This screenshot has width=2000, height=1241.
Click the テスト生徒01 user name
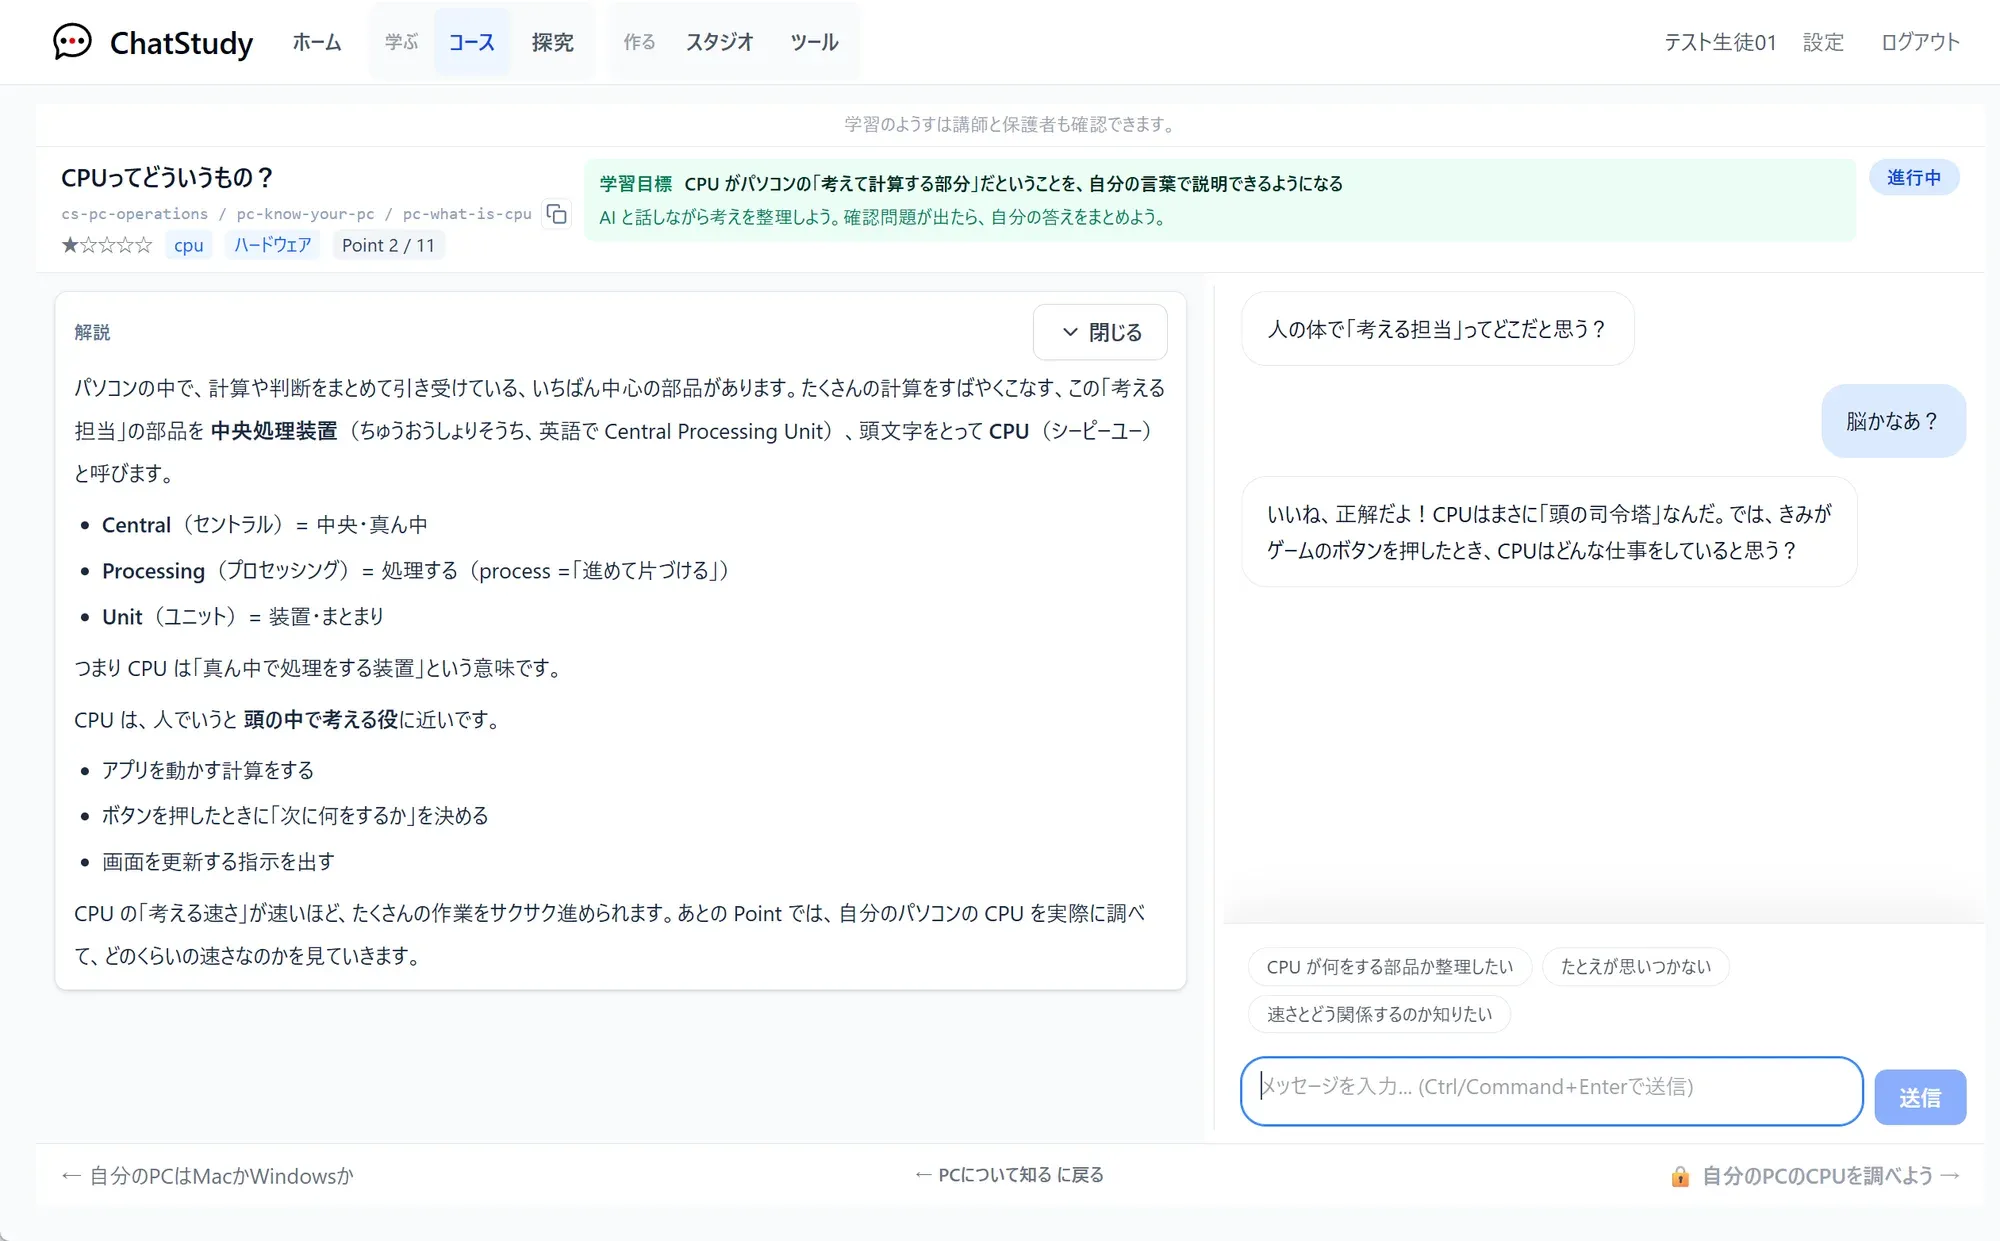point(1720,42)
